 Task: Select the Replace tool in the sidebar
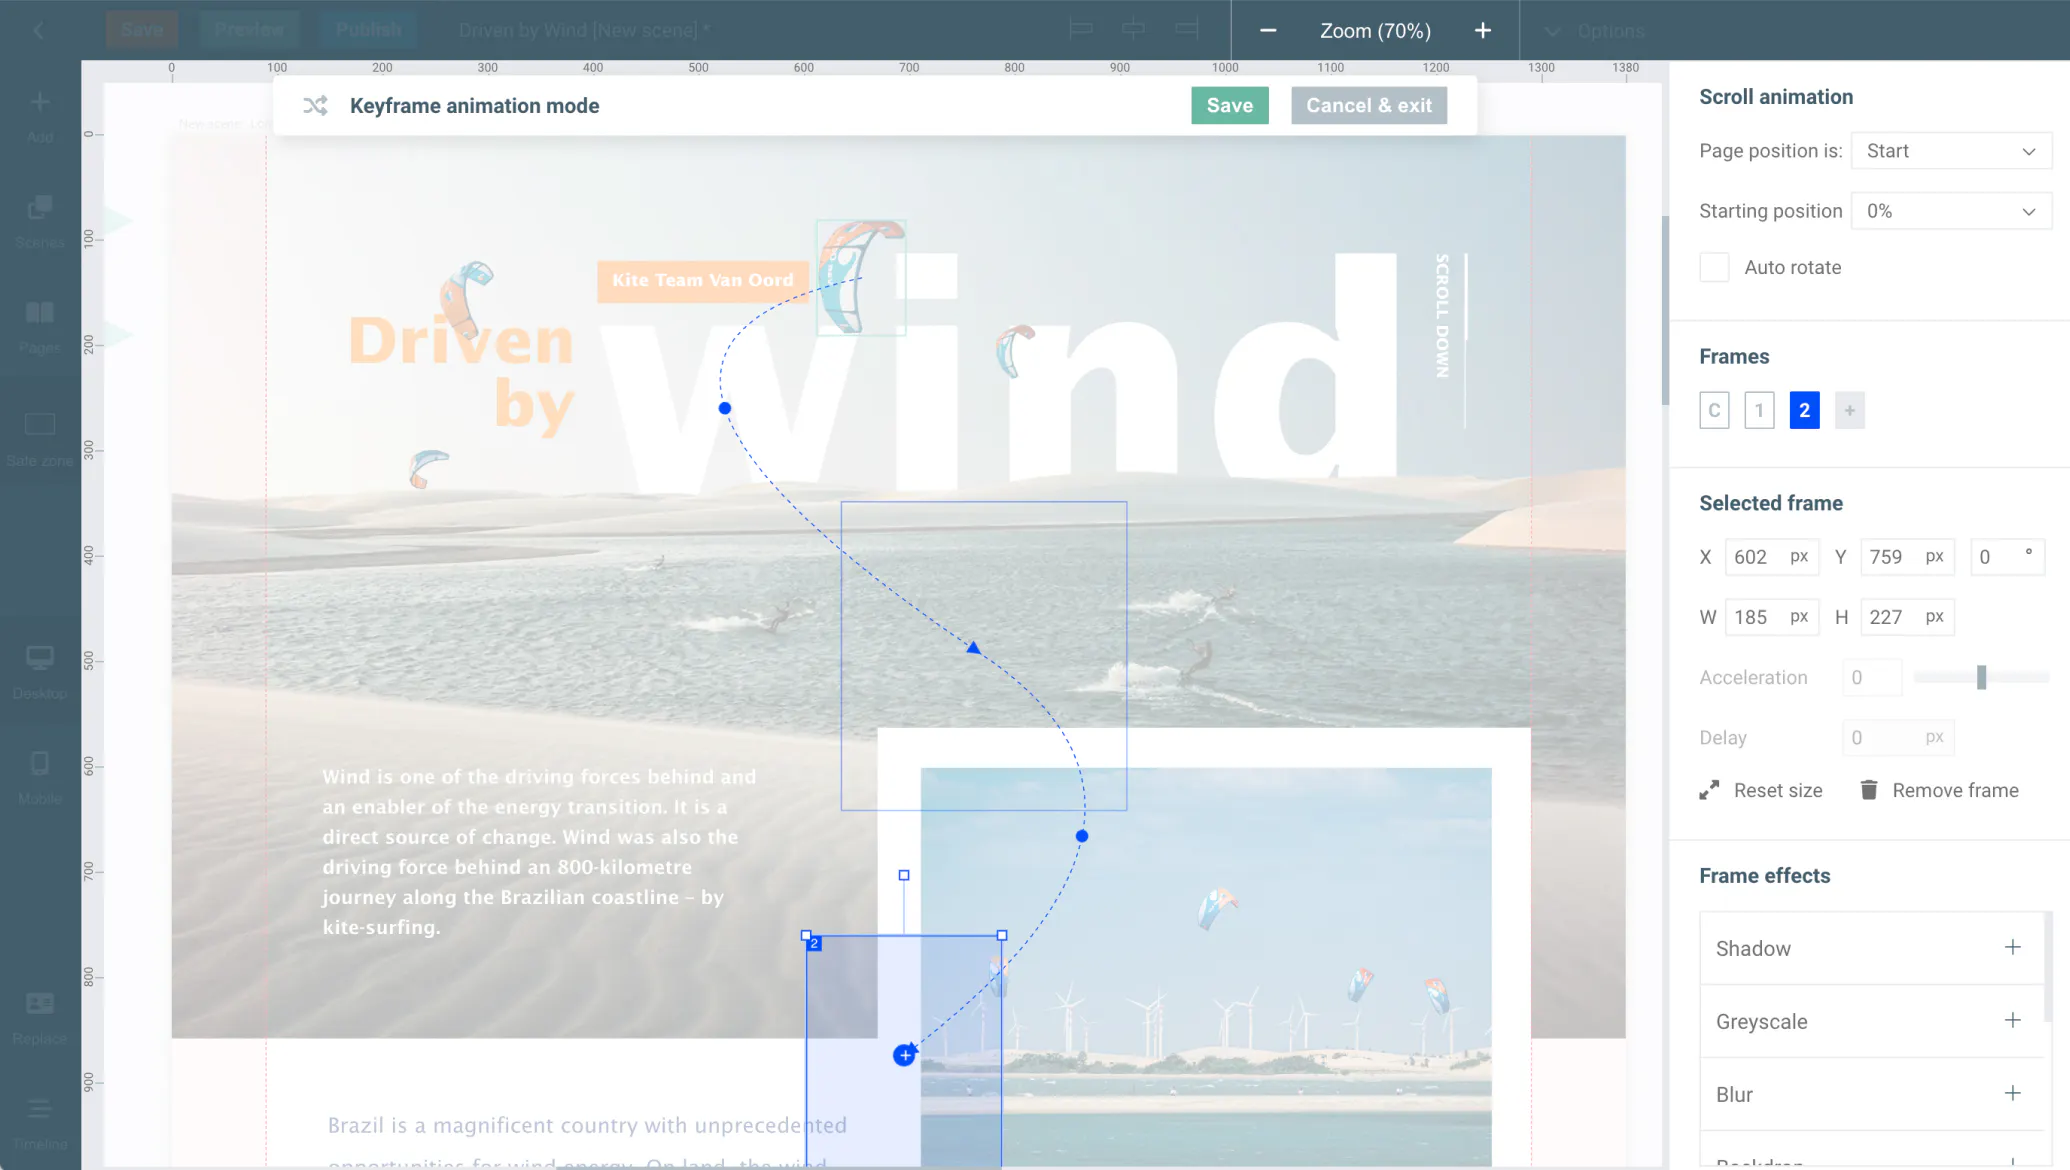pos(40,1017)
